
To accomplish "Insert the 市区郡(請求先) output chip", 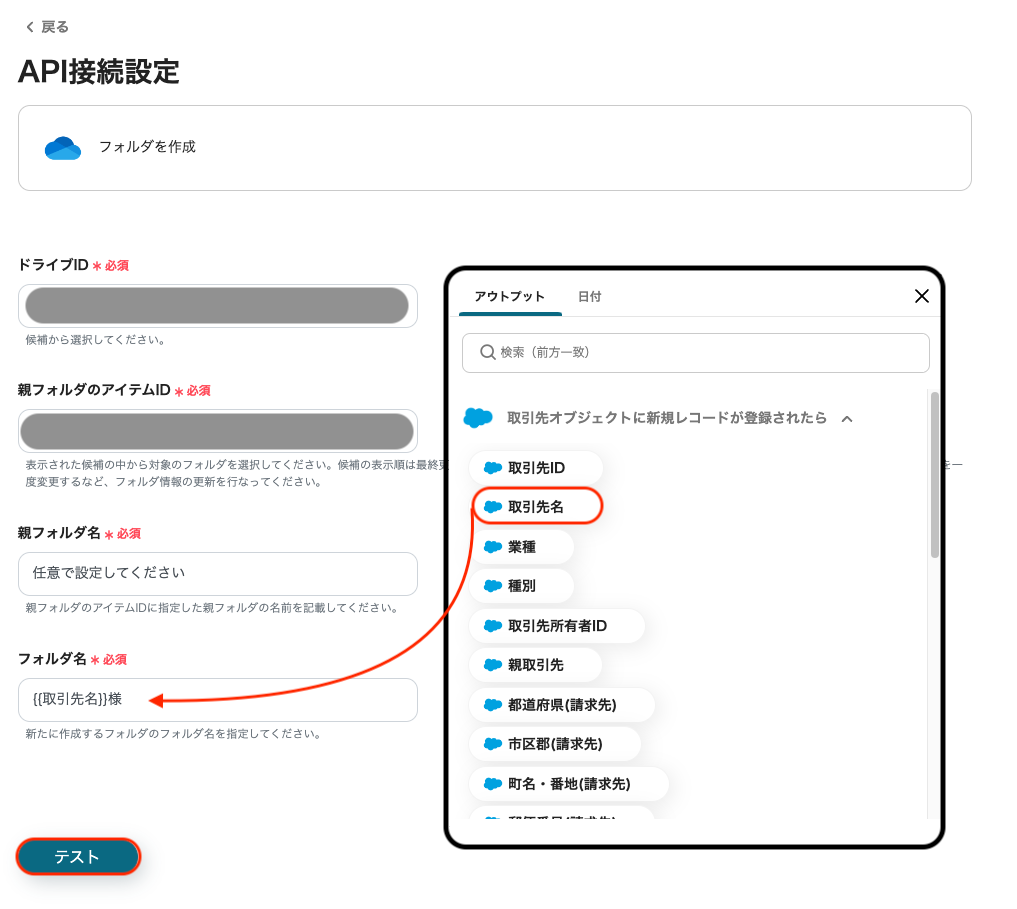I will click(x=555, y=744).
